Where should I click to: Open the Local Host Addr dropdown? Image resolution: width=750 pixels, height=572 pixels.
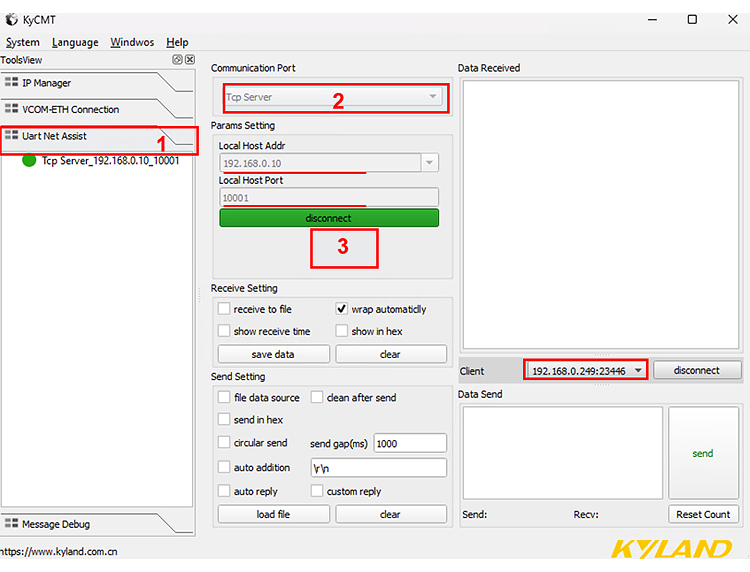(x=430, y=163)
